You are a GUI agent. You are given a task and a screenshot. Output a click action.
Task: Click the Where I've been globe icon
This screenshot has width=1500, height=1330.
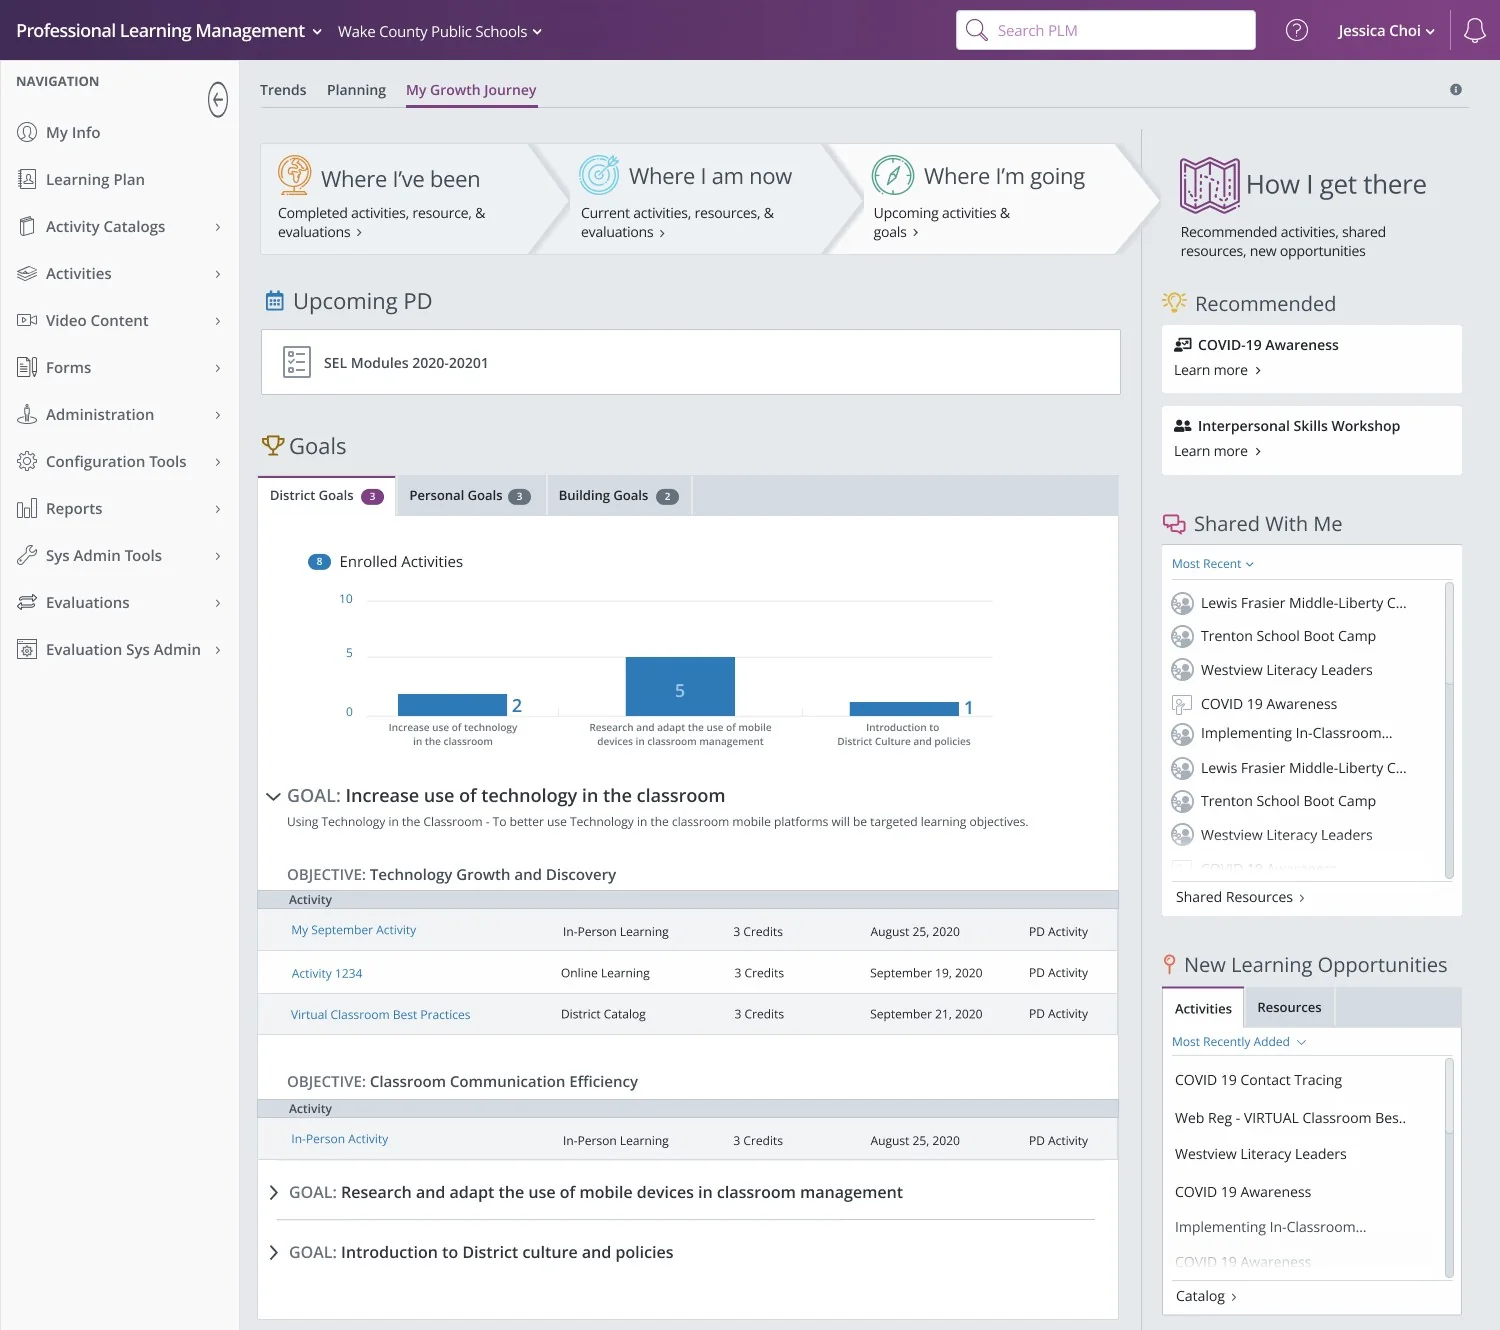coord(295,175)
